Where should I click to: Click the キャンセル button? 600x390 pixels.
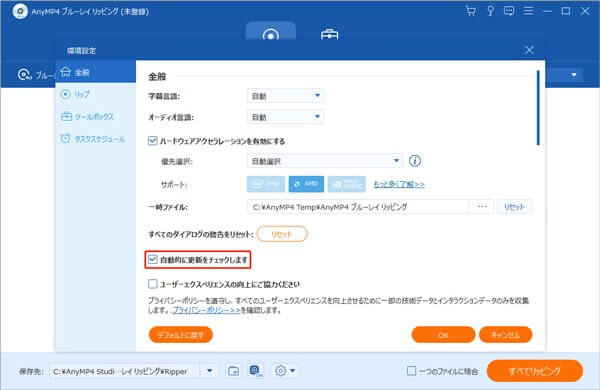click(505, 335)
